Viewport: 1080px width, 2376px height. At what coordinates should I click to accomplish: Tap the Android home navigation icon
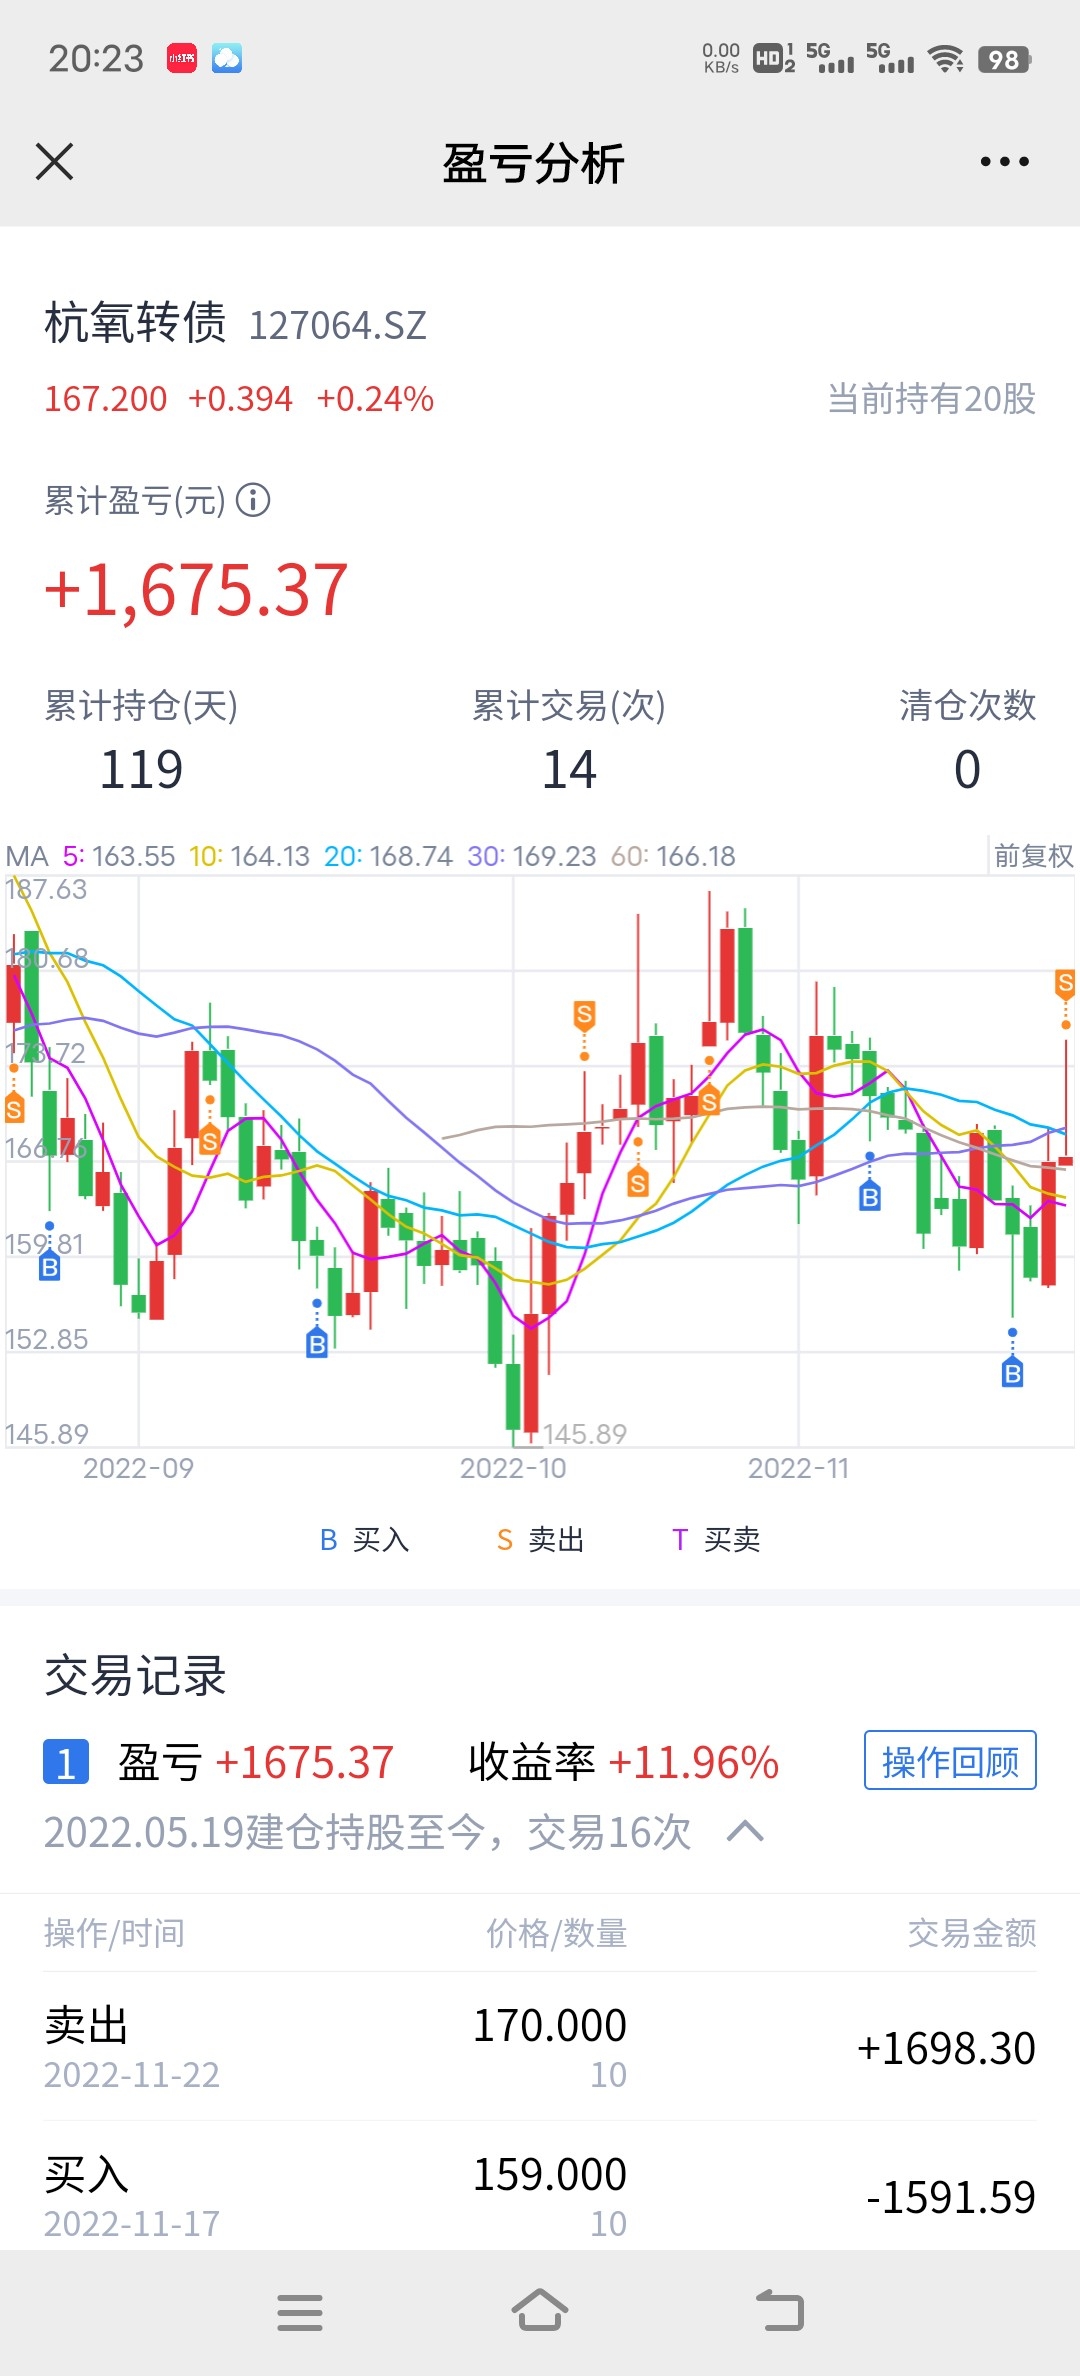(540, 2312)
